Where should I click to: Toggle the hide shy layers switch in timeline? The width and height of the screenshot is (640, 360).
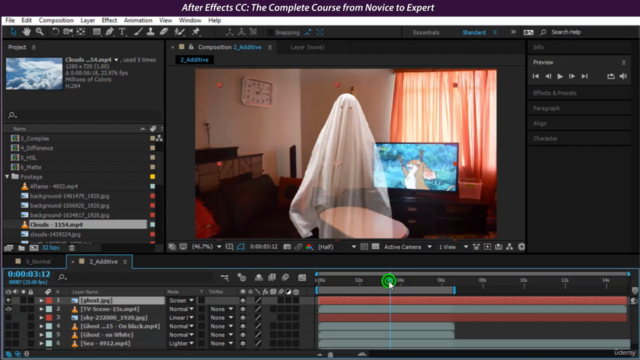pyautogui.click(x=259, y=278)
